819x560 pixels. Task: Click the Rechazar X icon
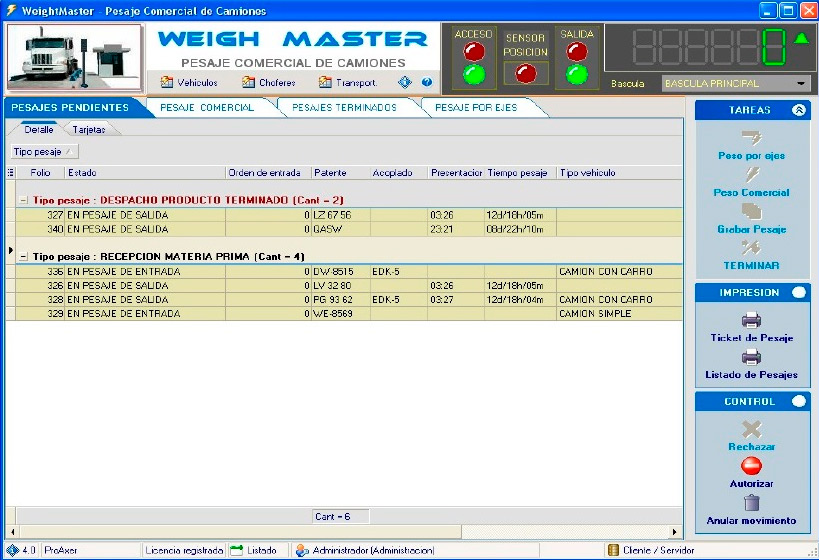click(x=751, y=429)
